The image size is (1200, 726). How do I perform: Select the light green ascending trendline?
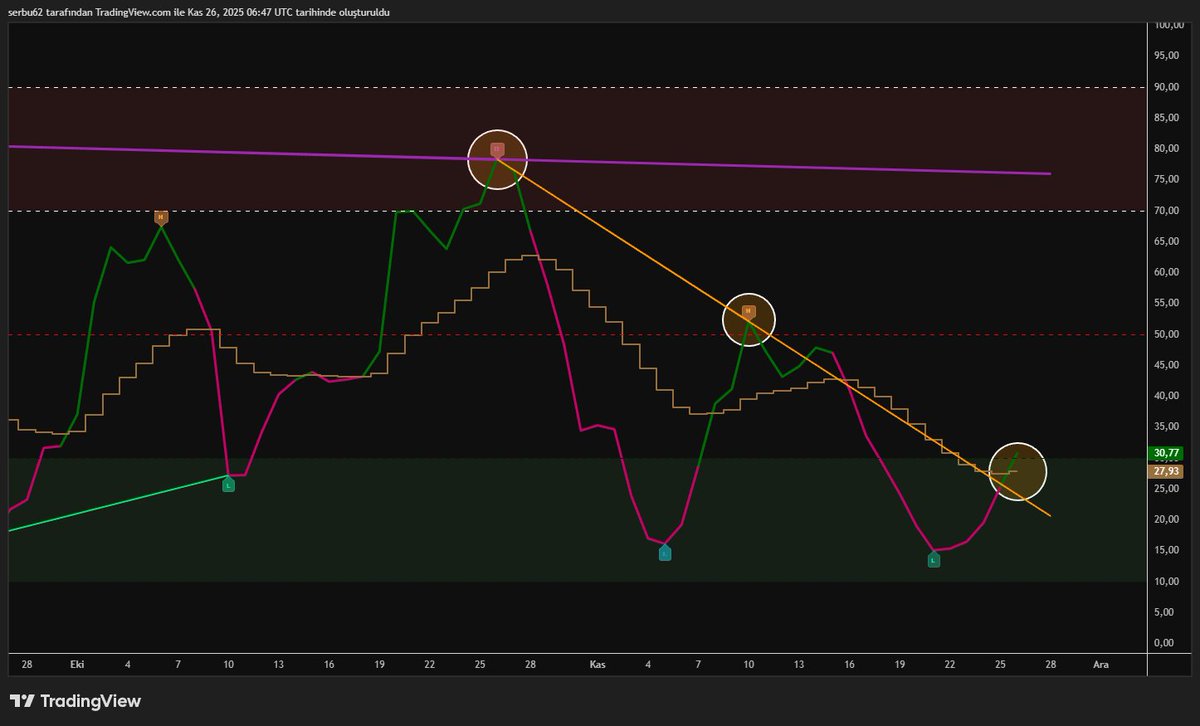120,503
